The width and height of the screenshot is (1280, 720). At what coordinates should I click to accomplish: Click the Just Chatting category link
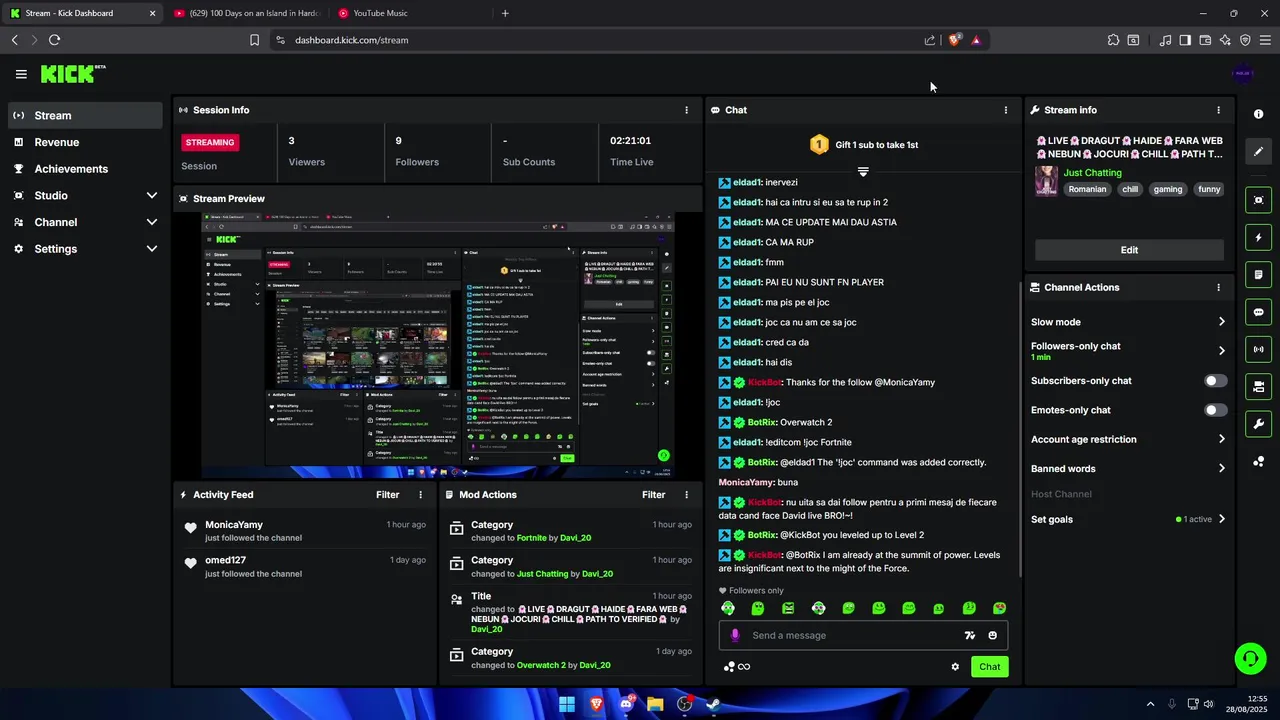click(x=1092, y=173)
